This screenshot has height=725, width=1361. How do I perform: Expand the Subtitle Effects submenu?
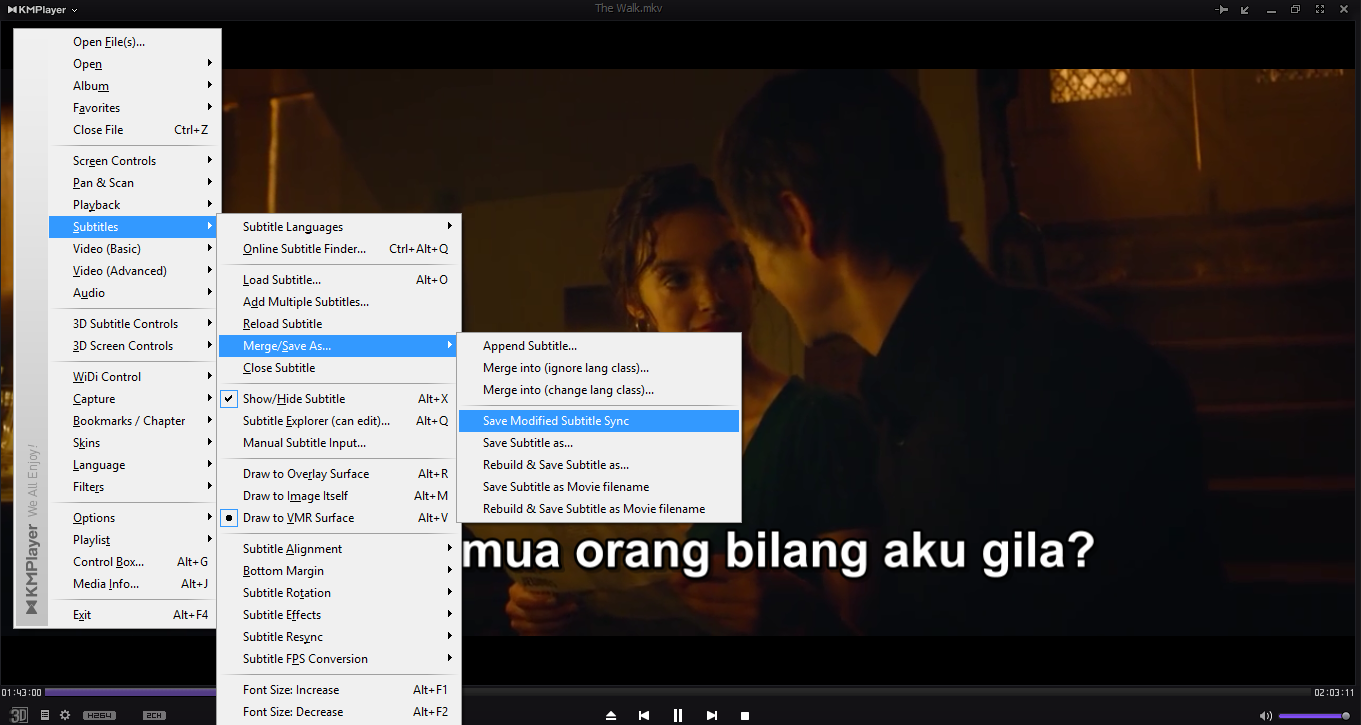tap(339, 615)
